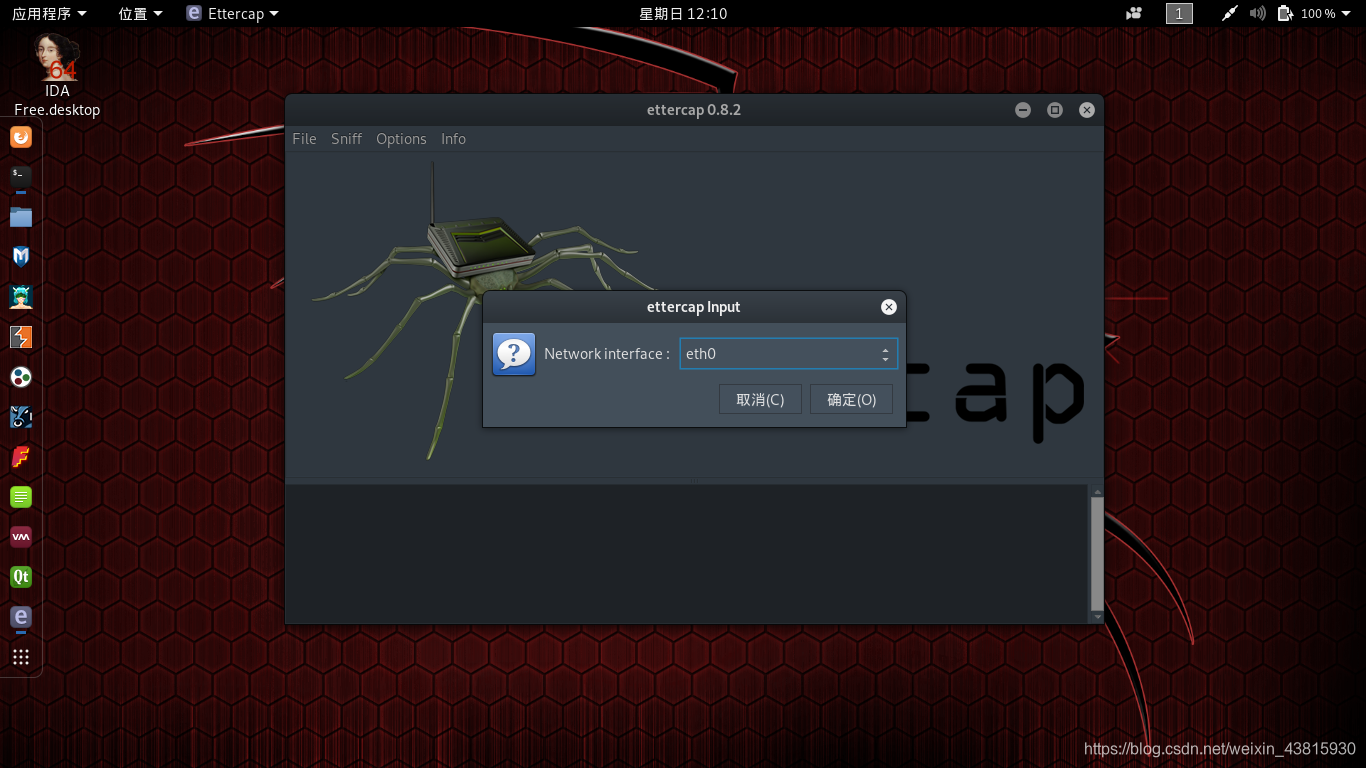Minimize the ettercap 0.8.2 window

pyautogui.click(x=1023, y=110)
